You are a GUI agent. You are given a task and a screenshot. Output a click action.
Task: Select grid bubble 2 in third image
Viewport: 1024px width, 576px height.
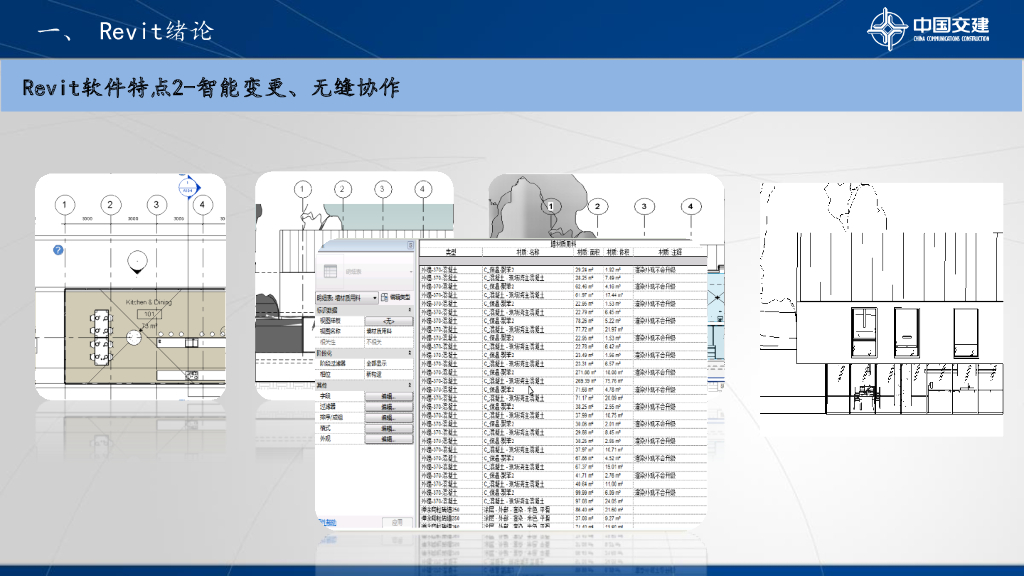598,206
